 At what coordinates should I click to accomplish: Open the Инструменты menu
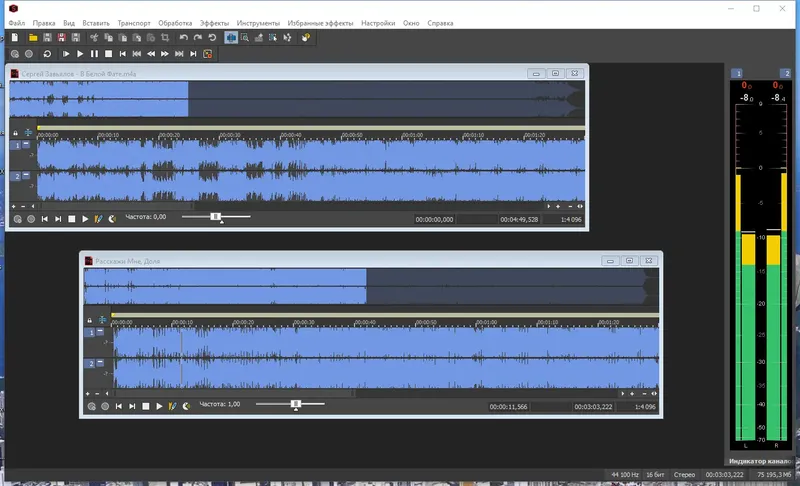click(x=258, y=23)
